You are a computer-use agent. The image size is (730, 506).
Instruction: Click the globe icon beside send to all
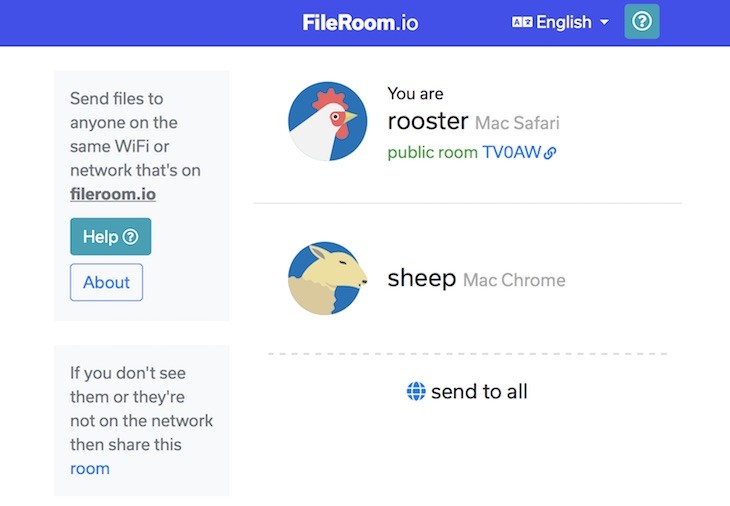(416, 391)
